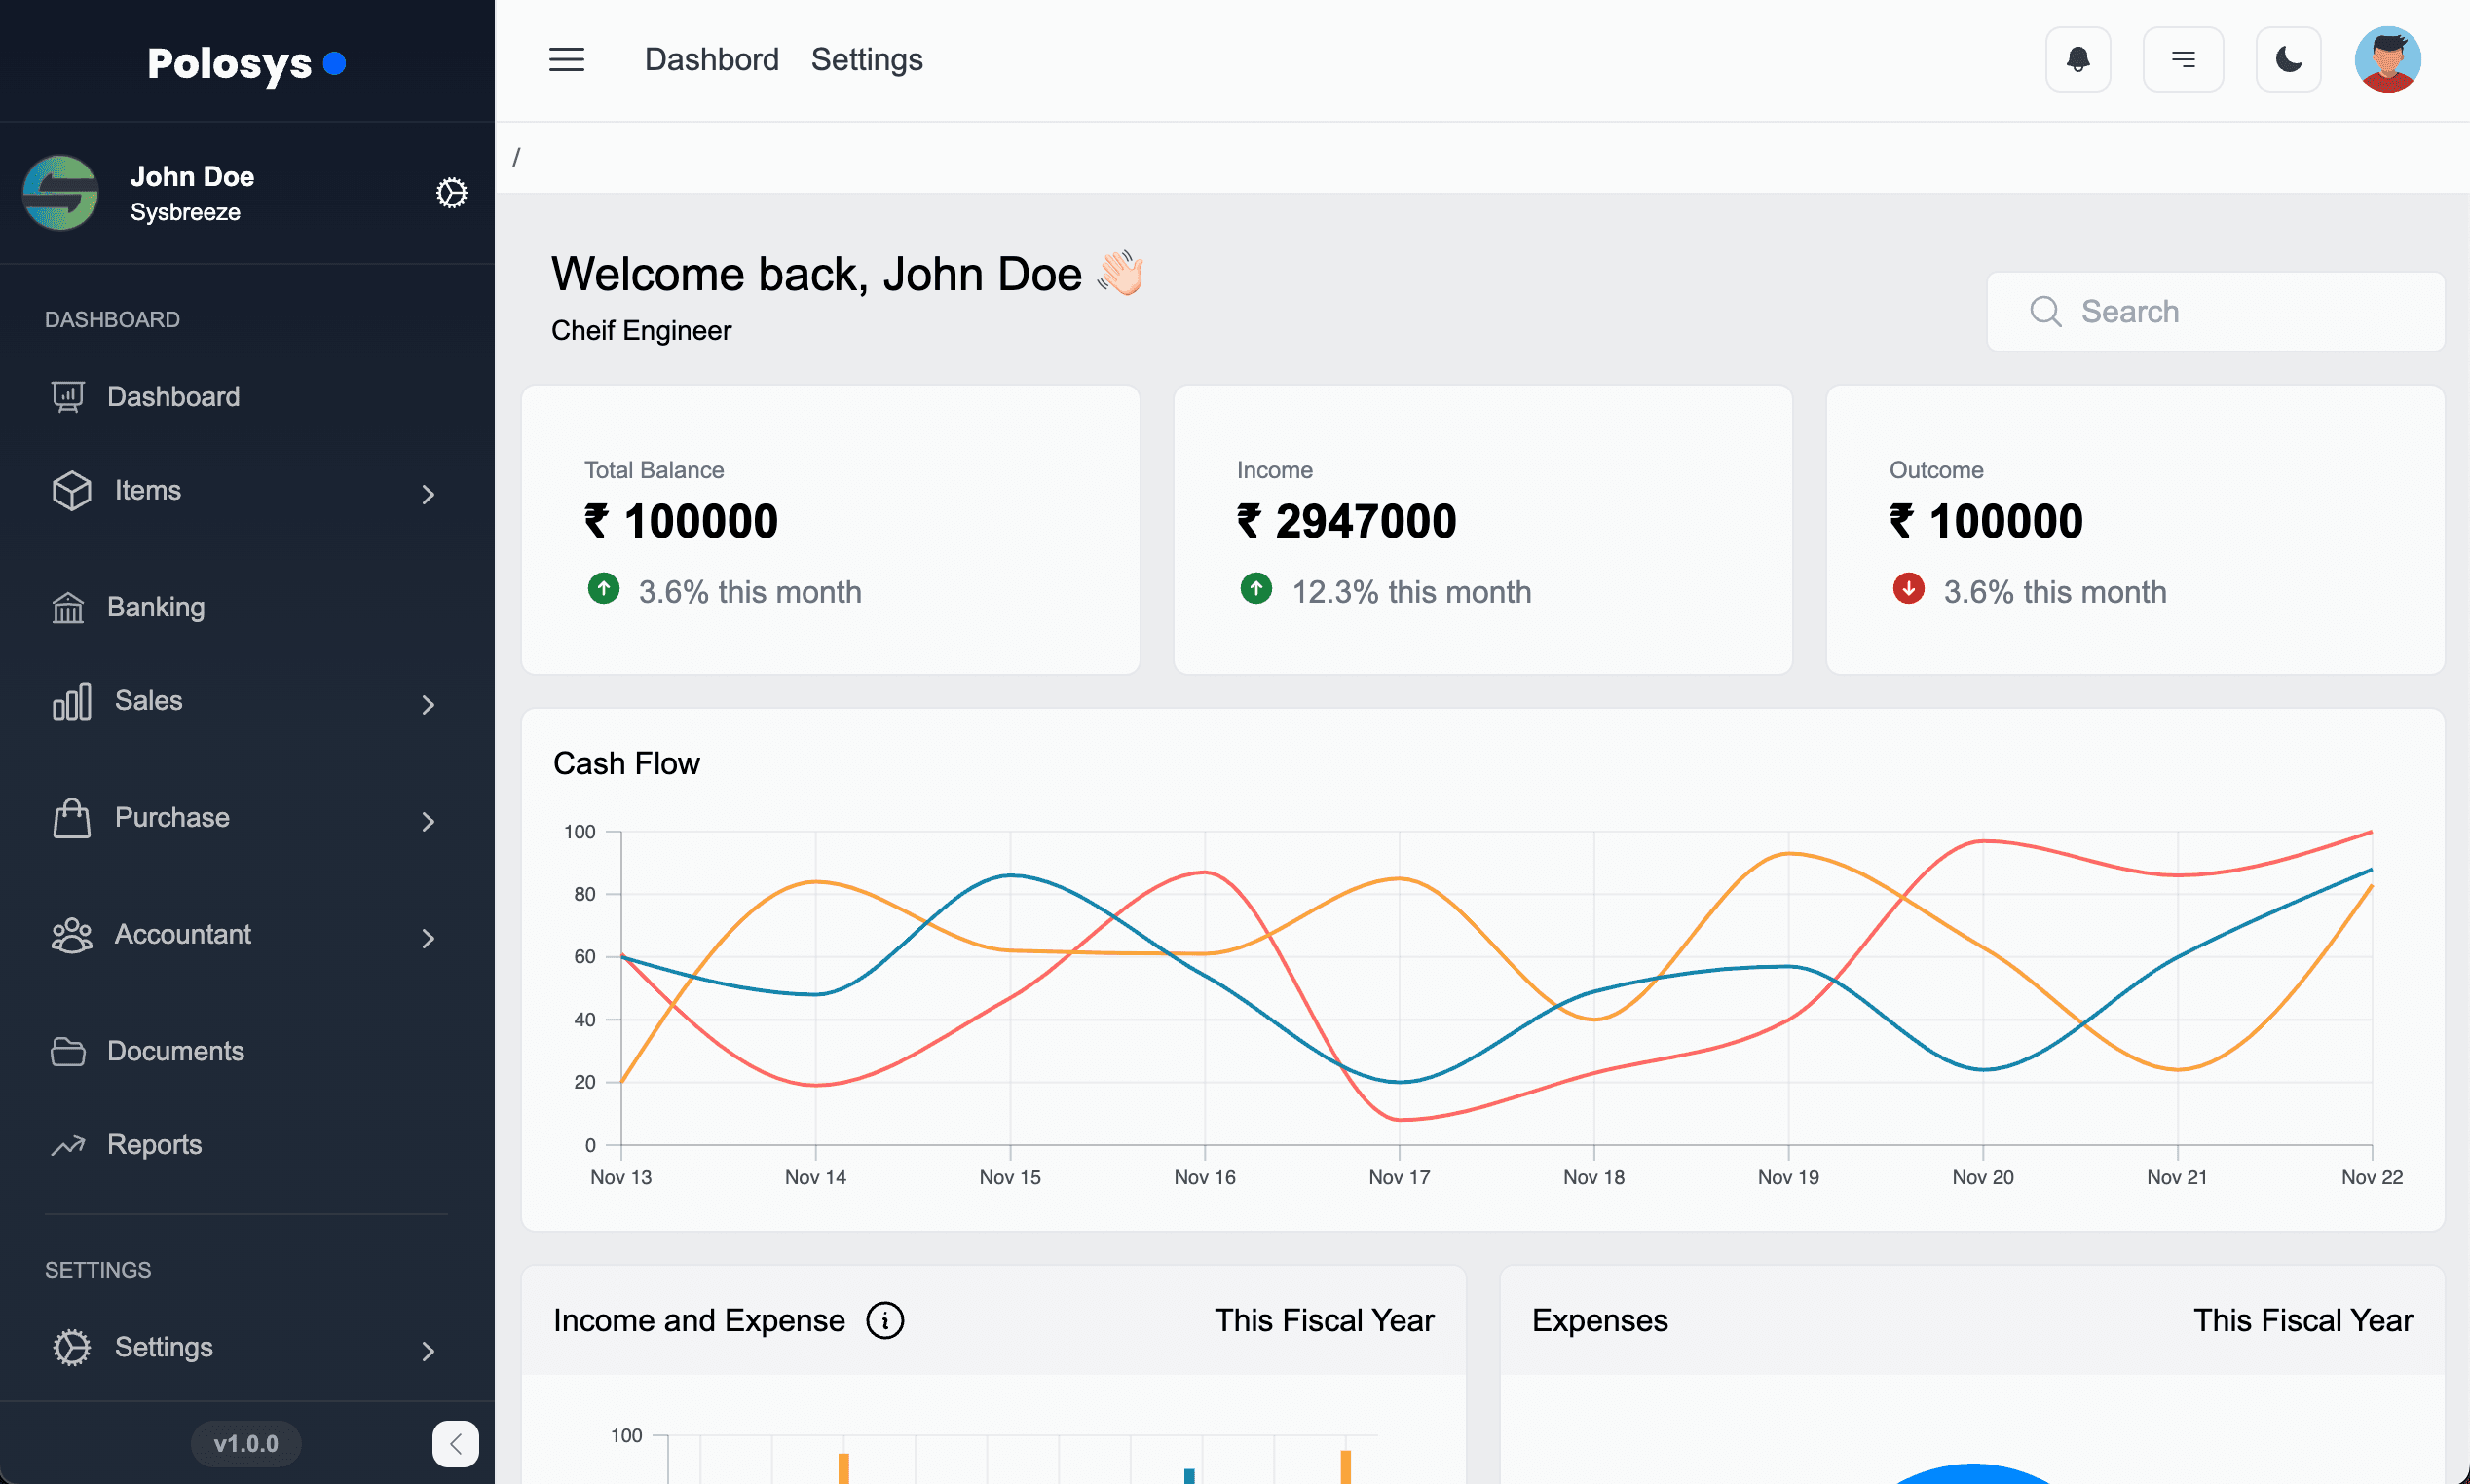Expand the Accountant submenu
2470x1484 pixels.
tap(428, 938)
